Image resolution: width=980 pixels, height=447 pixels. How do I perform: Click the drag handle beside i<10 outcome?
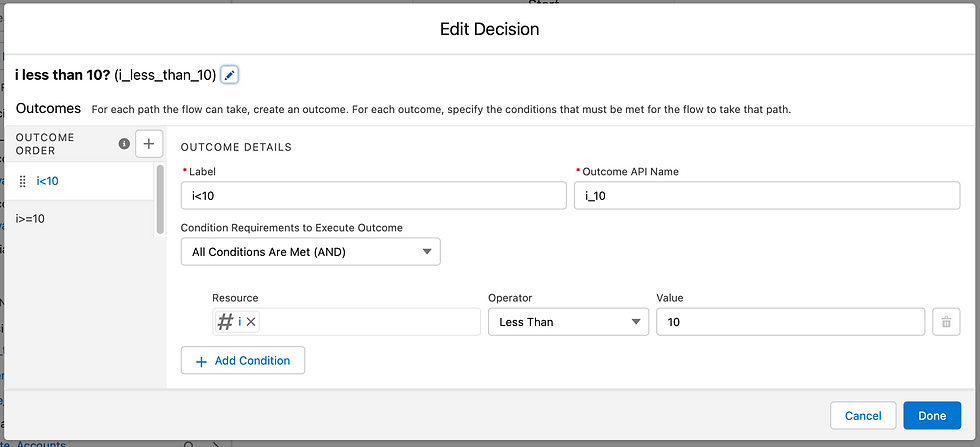click(x=22, y=181)
